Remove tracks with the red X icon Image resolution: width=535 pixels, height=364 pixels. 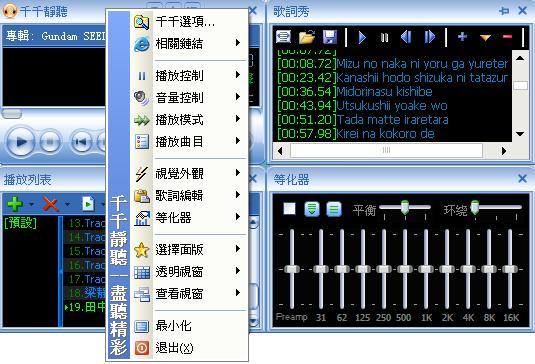pyautogui.click(x=50, y=204)
